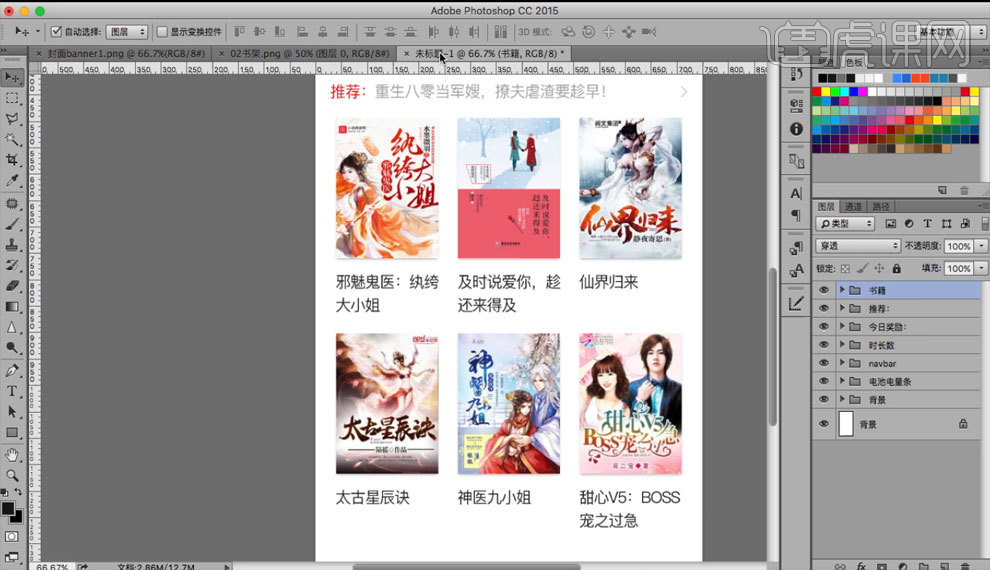The width and height of the screenshot is (990, 570).
Task: Select the Move tool in the toolbox
Action: [12, 77]
